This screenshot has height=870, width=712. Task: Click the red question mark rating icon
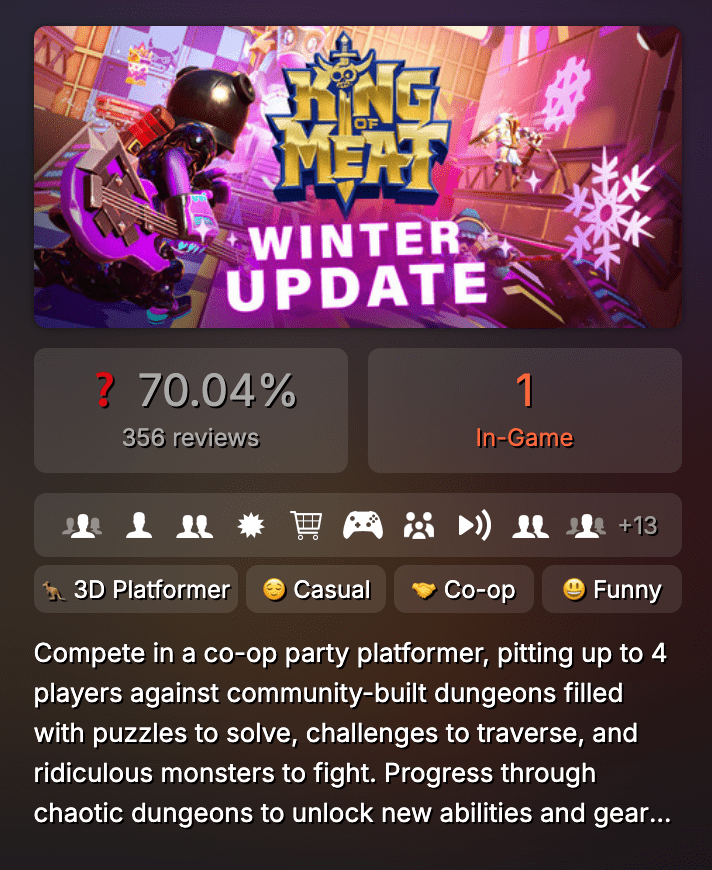coord(104,390)
